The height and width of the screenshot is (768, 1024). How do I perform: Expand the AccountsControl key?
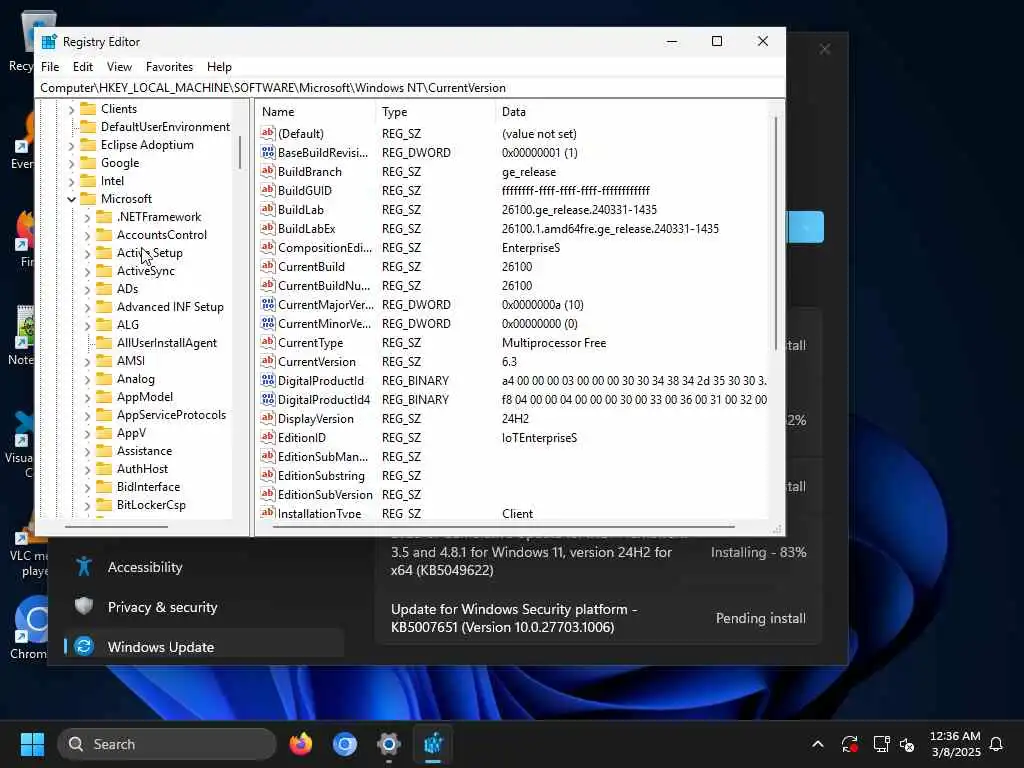click(88, 235)
